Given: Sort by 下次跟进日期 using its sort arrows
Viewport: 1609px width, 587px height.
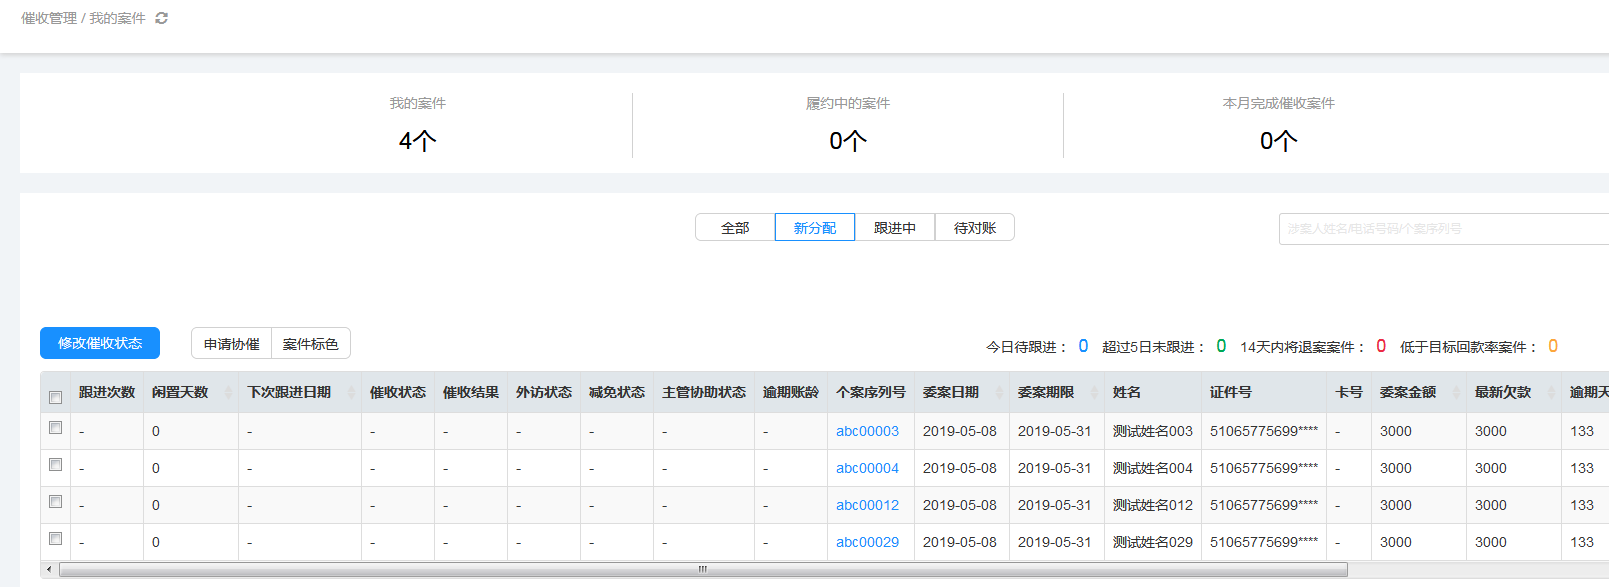Looking at the screenshot, I should (x=351, y=393).
